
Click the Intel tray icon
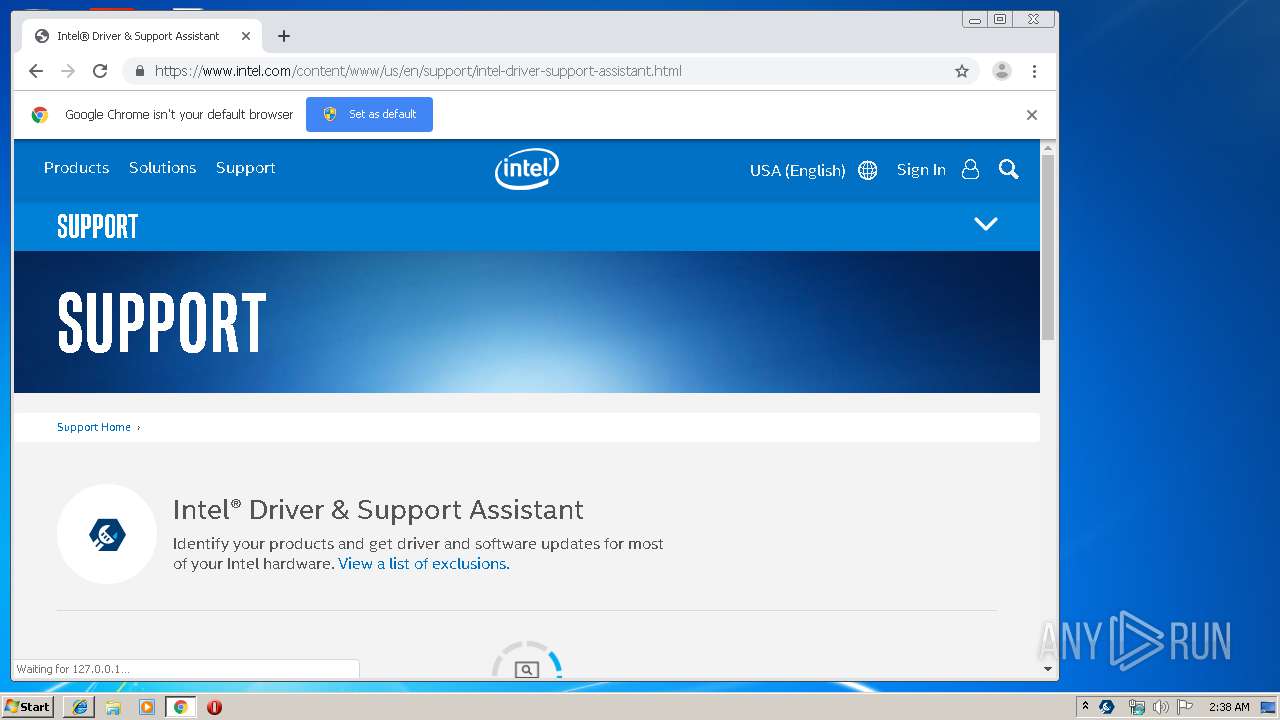1107,707
